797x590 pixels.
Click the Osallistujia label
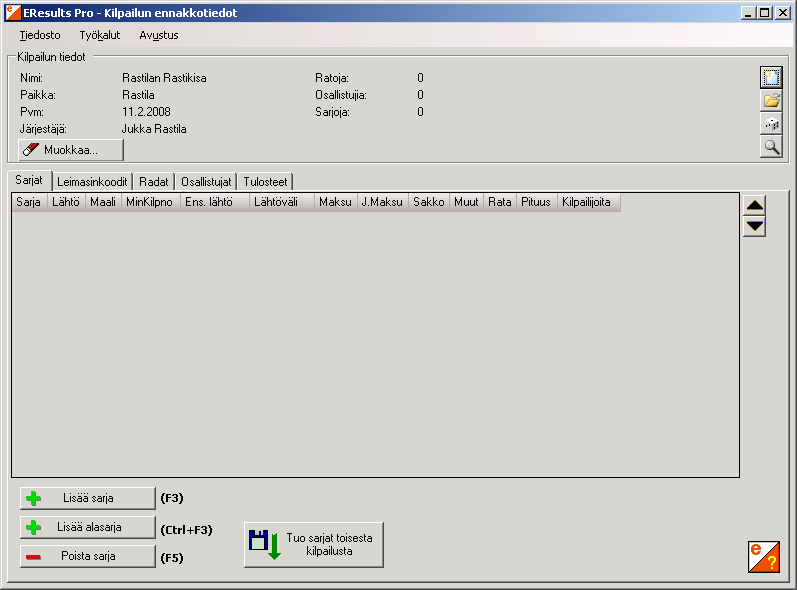(x=341, y=95)
